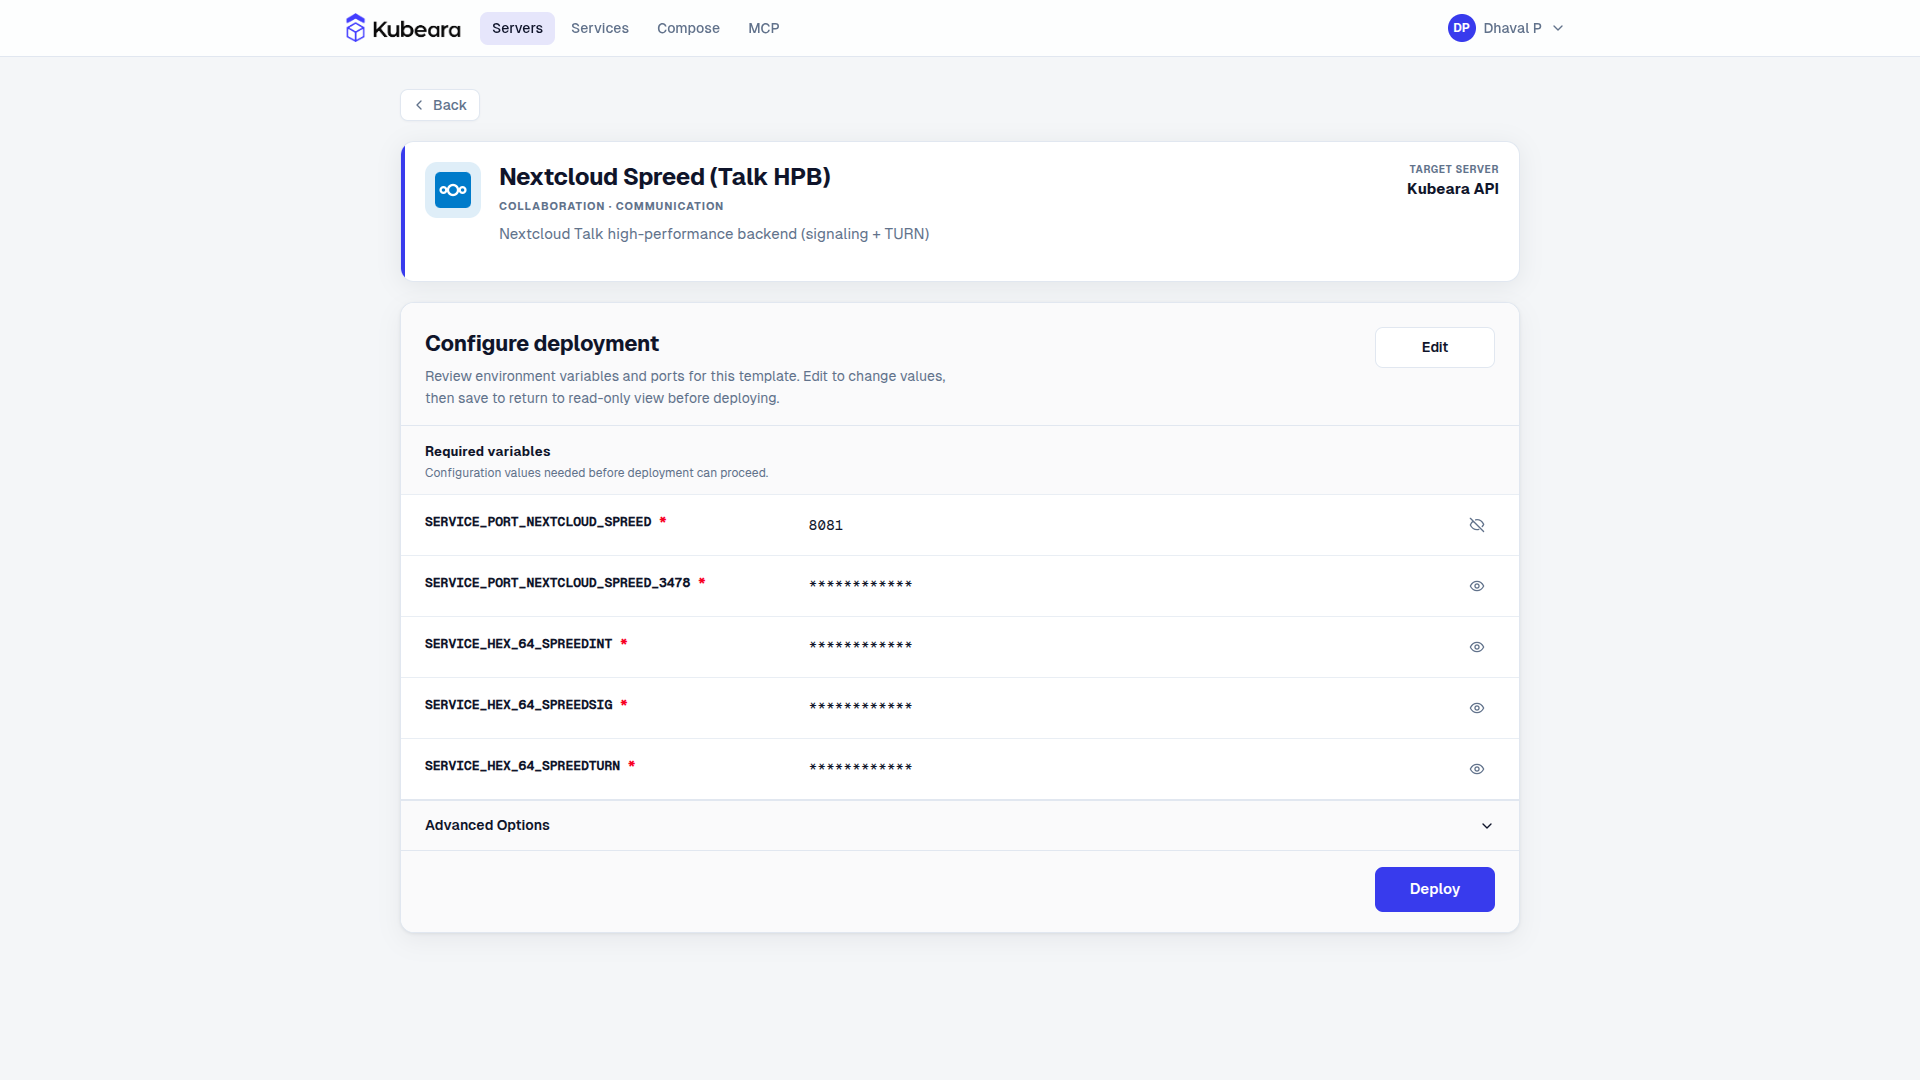Click the masked SERVICE_HEX_64_SPREEDINT value
1920x1080 pixels.
860,646
